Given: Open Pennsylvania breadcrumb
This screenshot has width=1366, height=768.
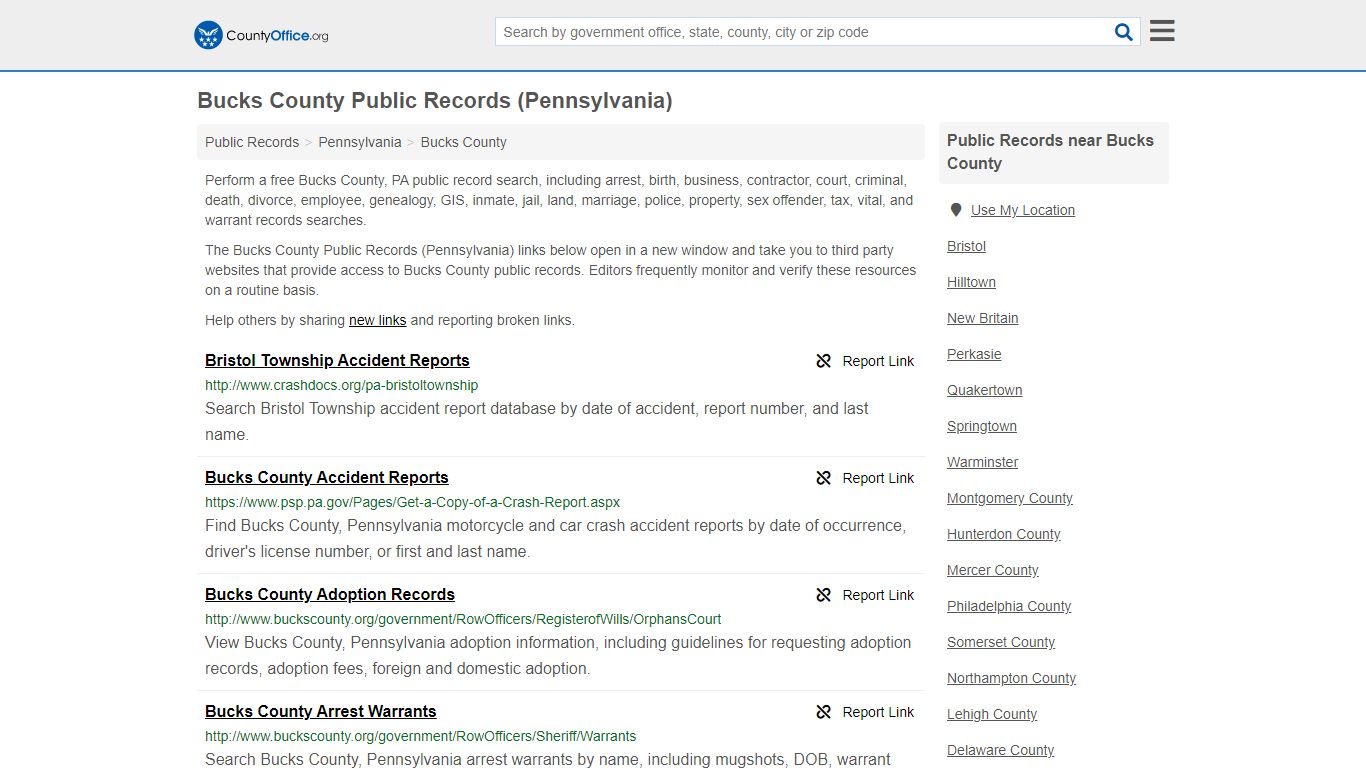Looking at the screenshot, I should (x=360, y=142).
